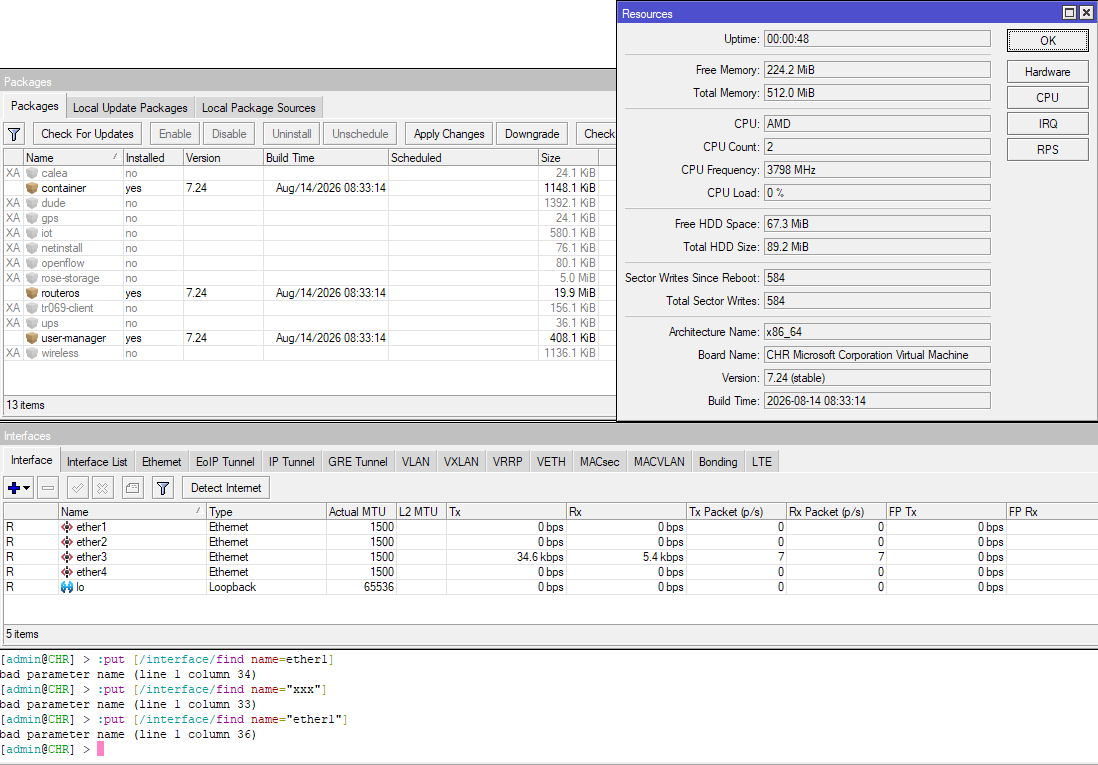1098x765 pixels.
Task: Click the Board Name value field
Action: tap(877, 355)
